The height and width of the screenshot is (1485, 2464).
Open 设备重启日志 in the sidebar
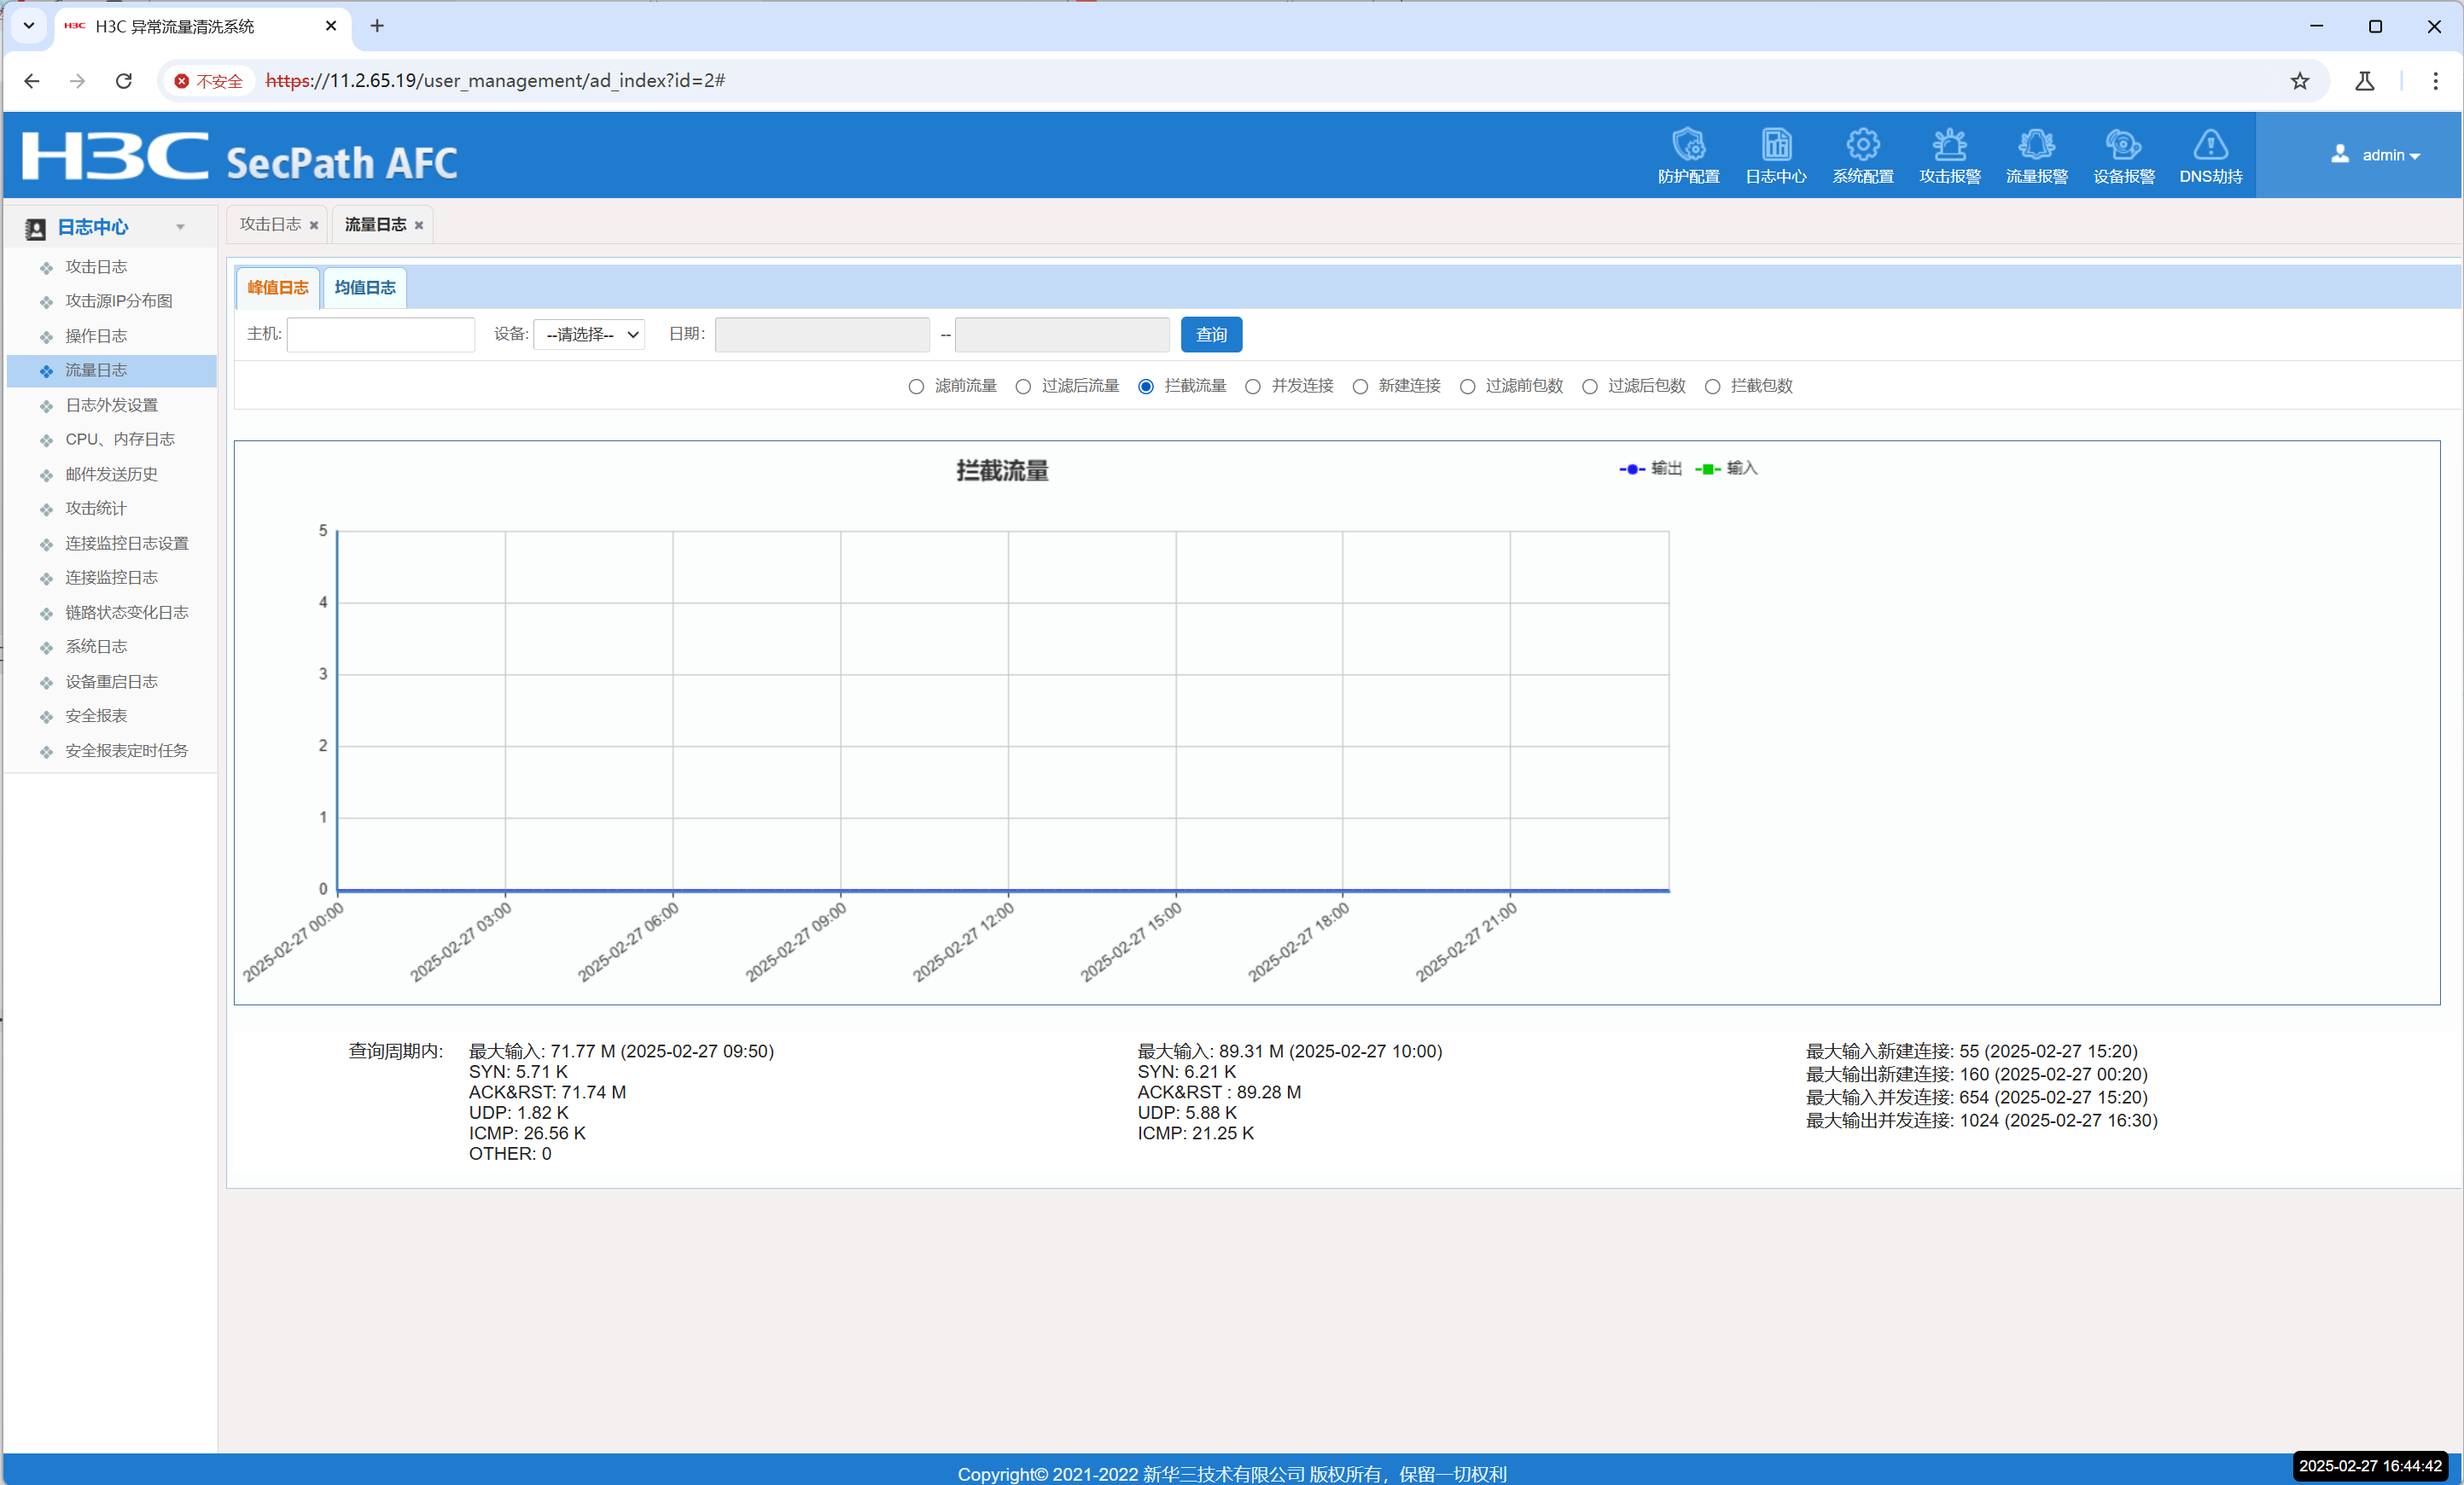111,681
